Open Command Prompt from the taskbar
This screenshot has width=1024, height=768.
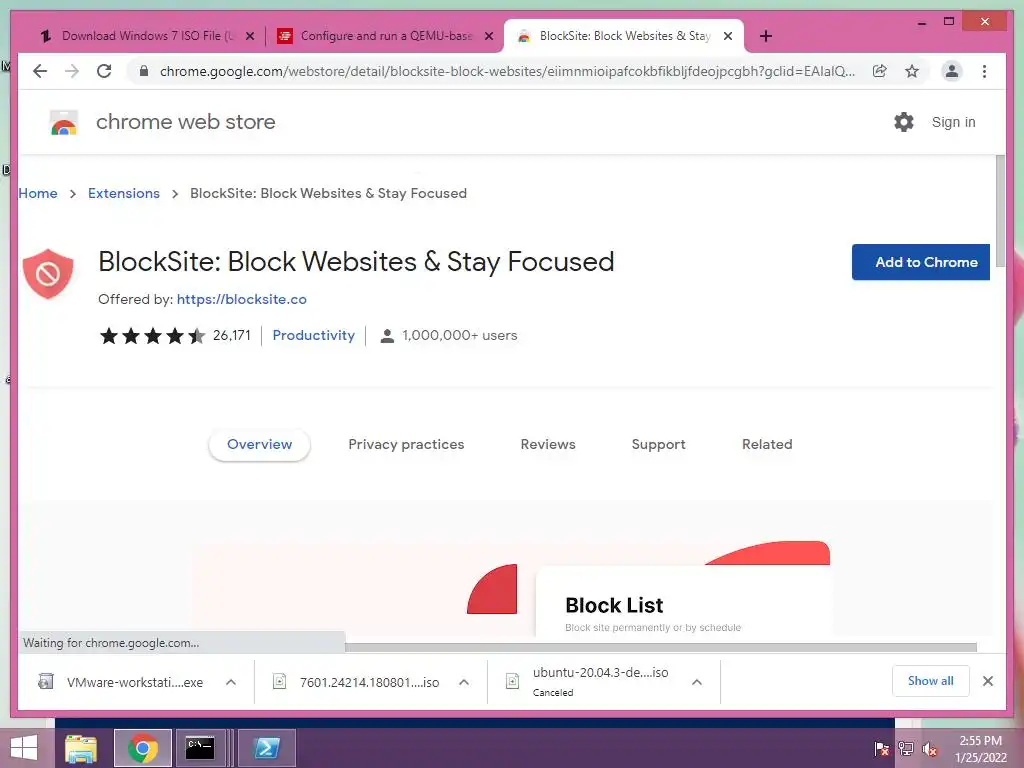[x=200, y=748]
